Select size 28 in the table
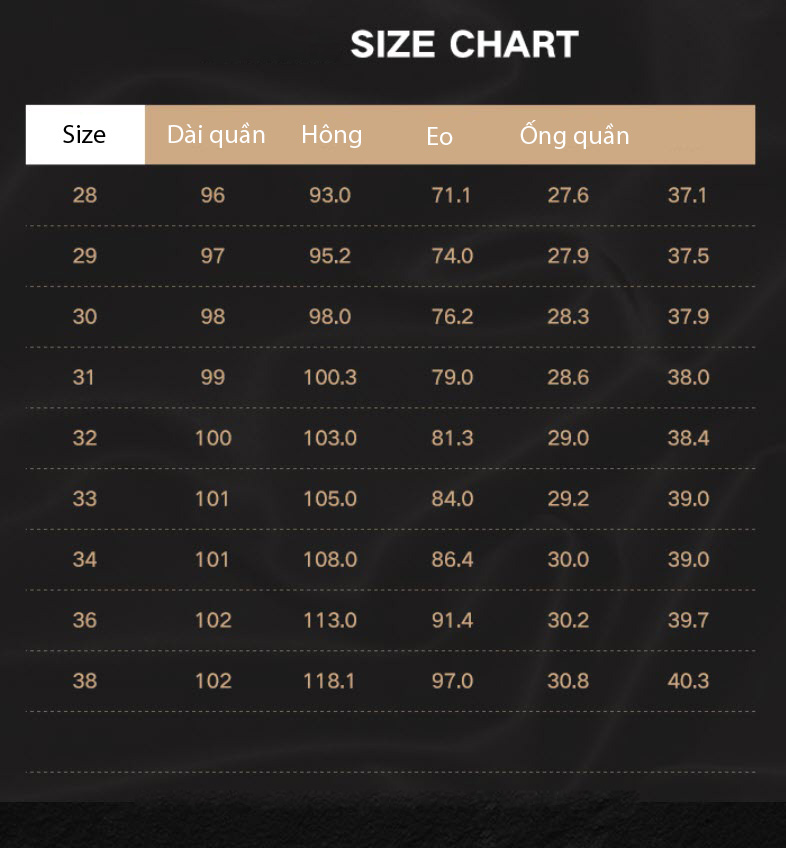This screenshot has height=848, width=786. point(85,195)
